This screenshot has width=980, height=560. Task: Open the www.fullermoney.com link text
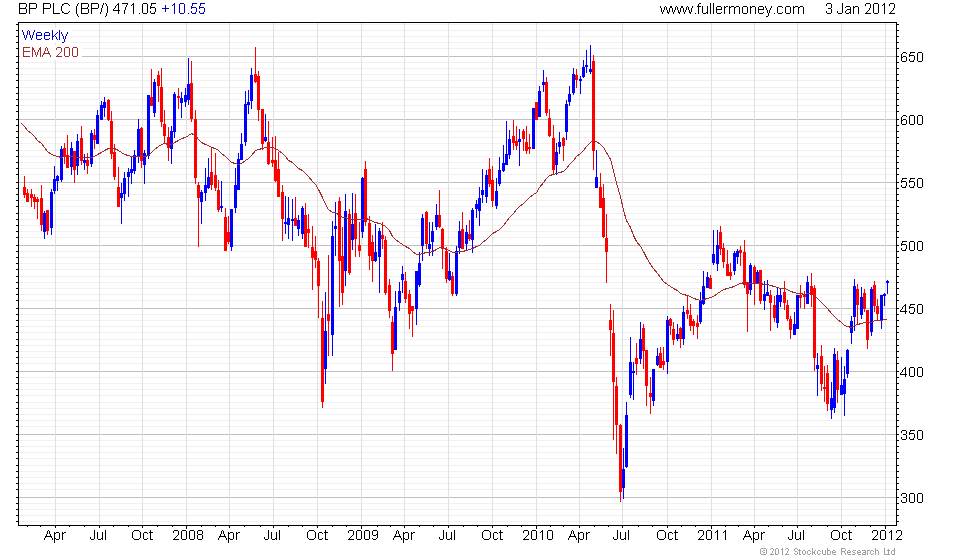(732, 9)
